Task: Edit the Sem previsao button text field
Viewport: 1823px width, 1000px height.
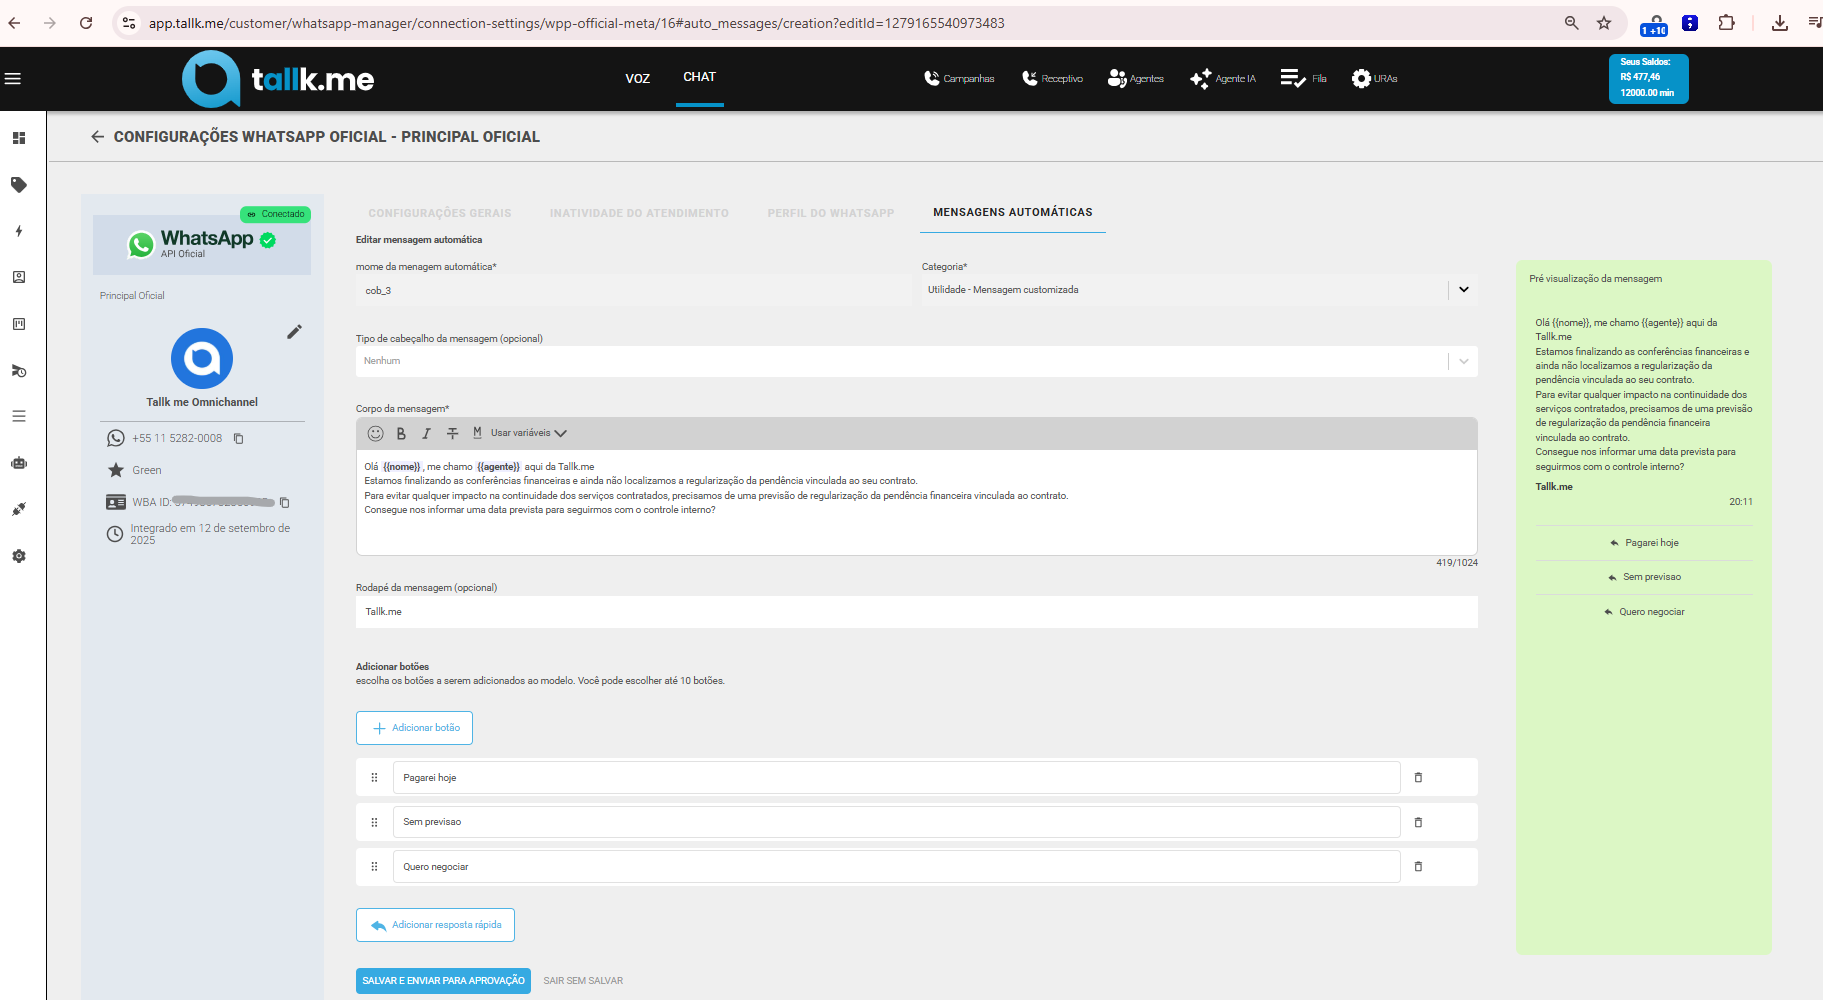Action: pos(896,822)
